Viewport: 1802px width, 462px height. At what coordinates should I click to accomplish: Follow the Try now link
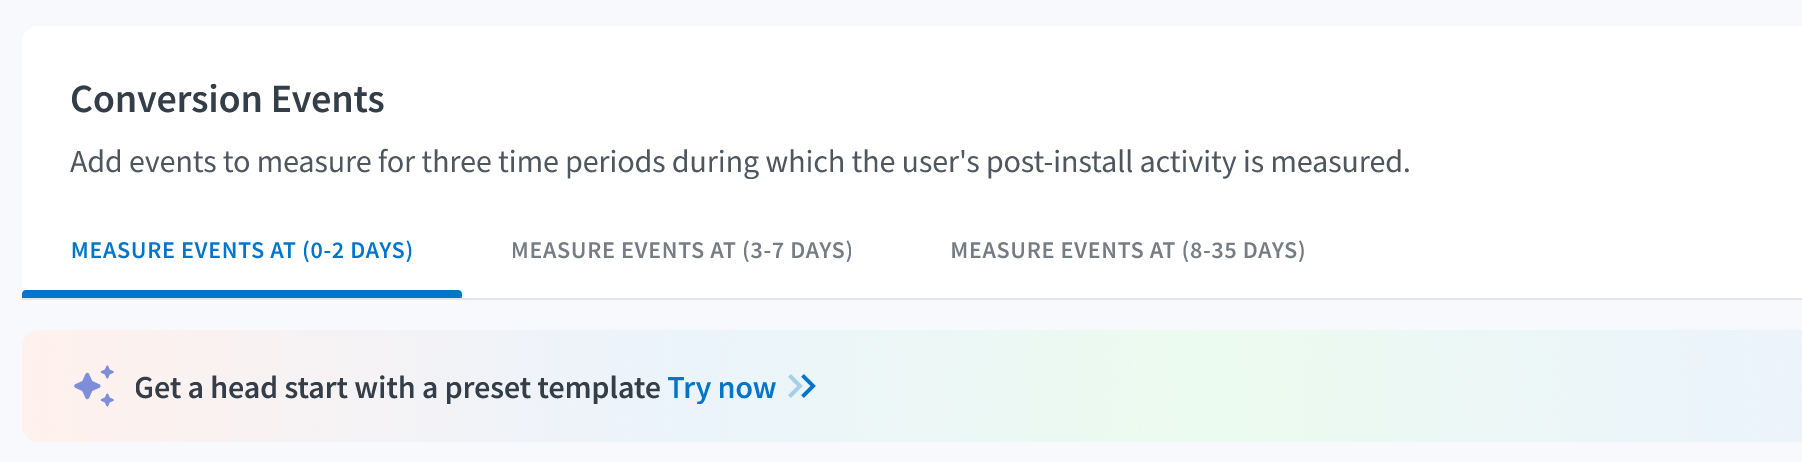pos(722,387)
